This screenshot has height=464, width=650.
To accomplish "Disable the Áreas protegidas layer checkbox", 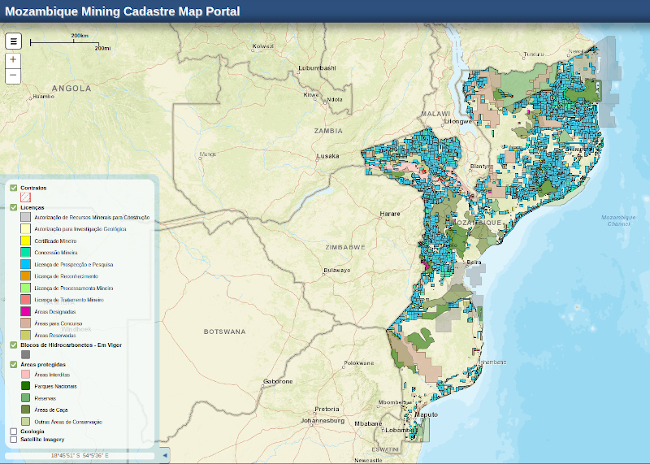I will click(13, 365).
